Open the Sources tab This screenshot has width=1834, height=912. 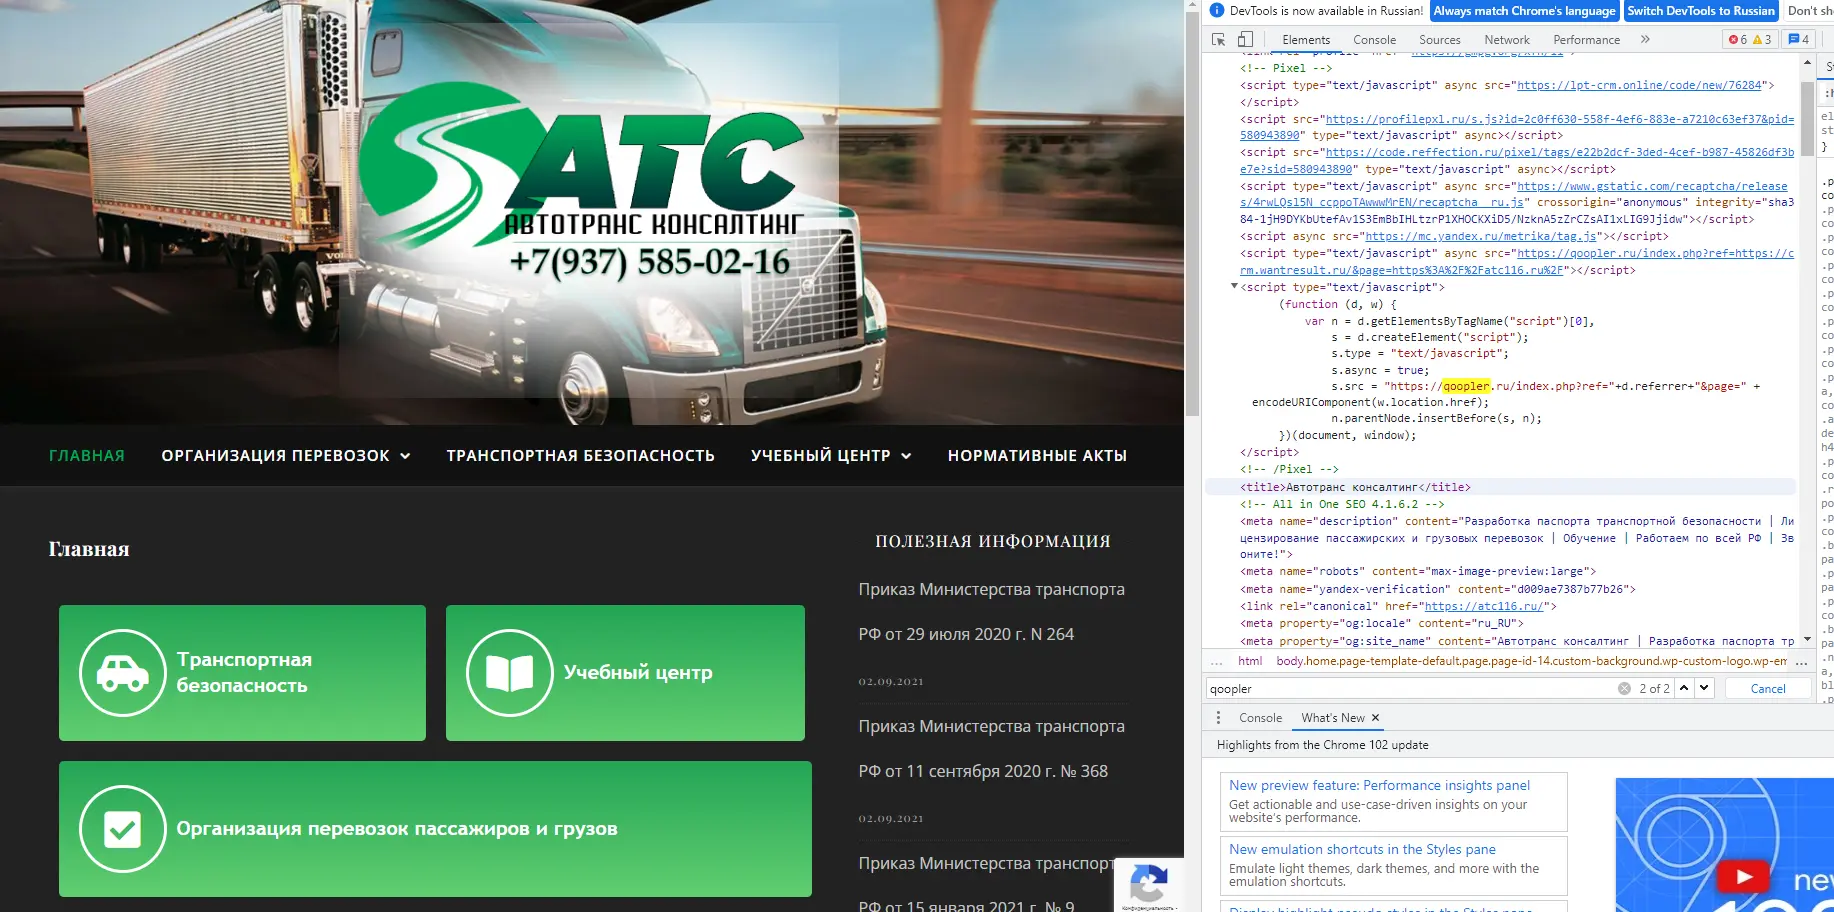pyautogui.click(x=1439, y=40)
